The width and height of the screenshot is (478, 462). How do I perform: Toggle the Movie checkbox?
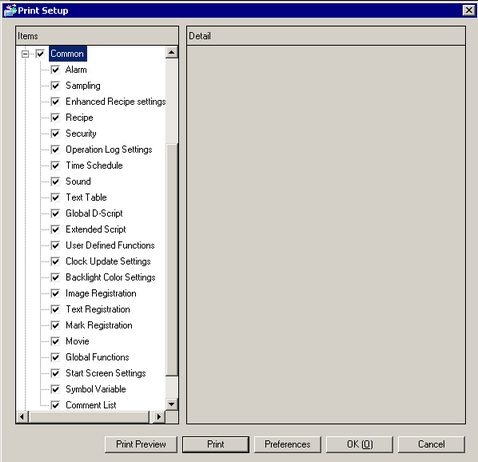(55, 341)
